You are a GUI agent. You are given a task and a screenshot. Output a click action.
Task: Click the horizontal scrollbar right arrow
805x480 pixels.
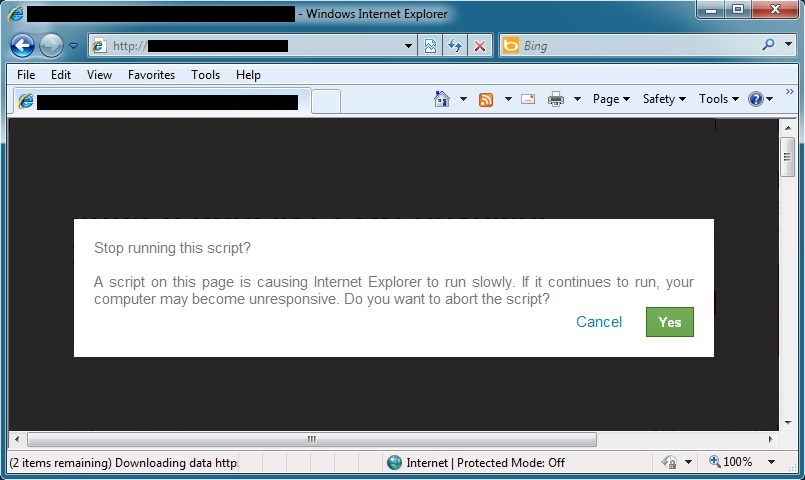coord(770,439)
